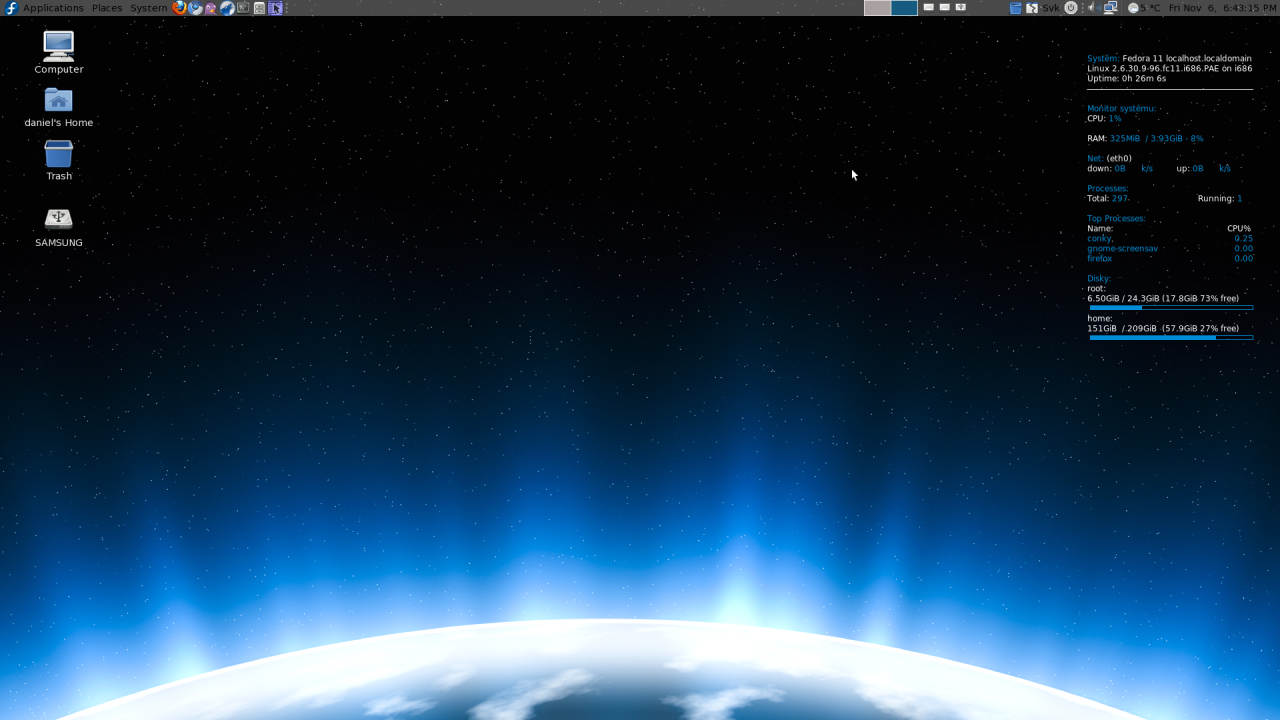Image resolution: width=1280 pixels, height=720 pixels.
Task: Select the SAMSUNG USB drive icon
Action: pos(59,227)
